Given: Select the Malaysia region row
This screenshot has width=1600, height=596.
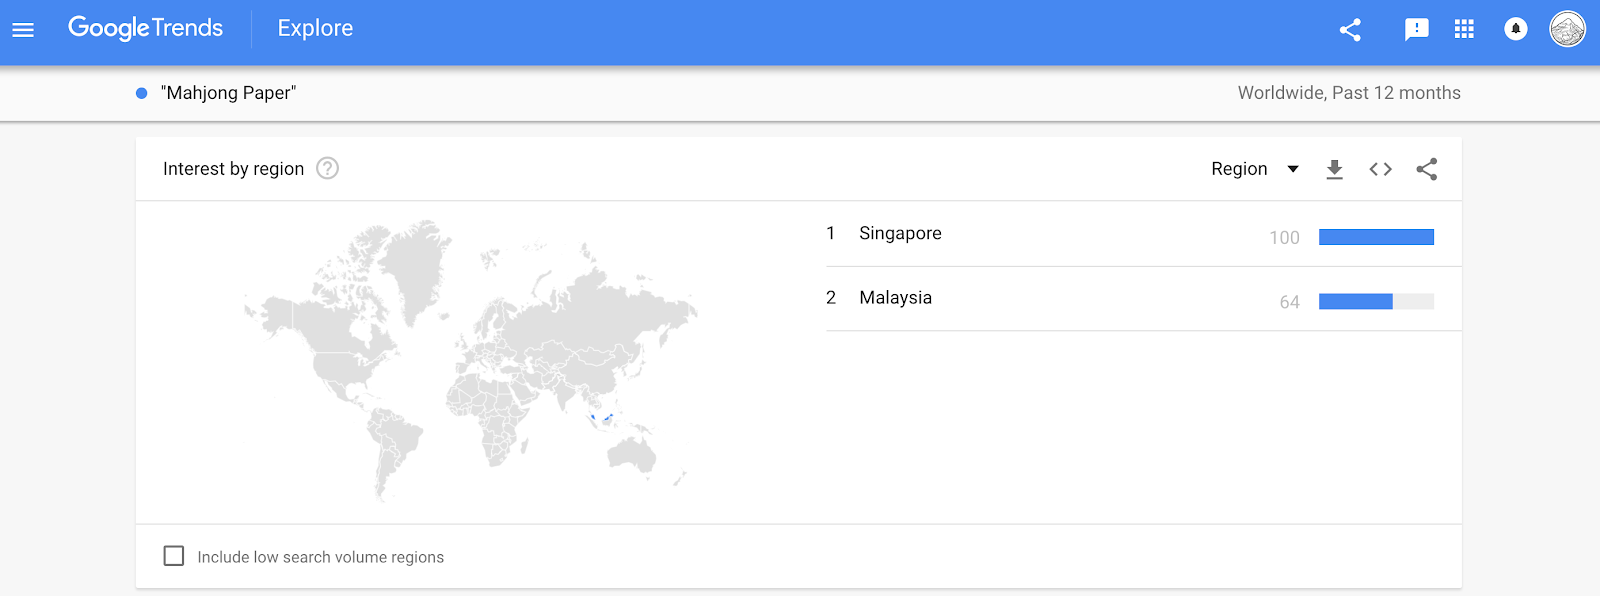Looking at the screenshot, I should coord(1143,298).
